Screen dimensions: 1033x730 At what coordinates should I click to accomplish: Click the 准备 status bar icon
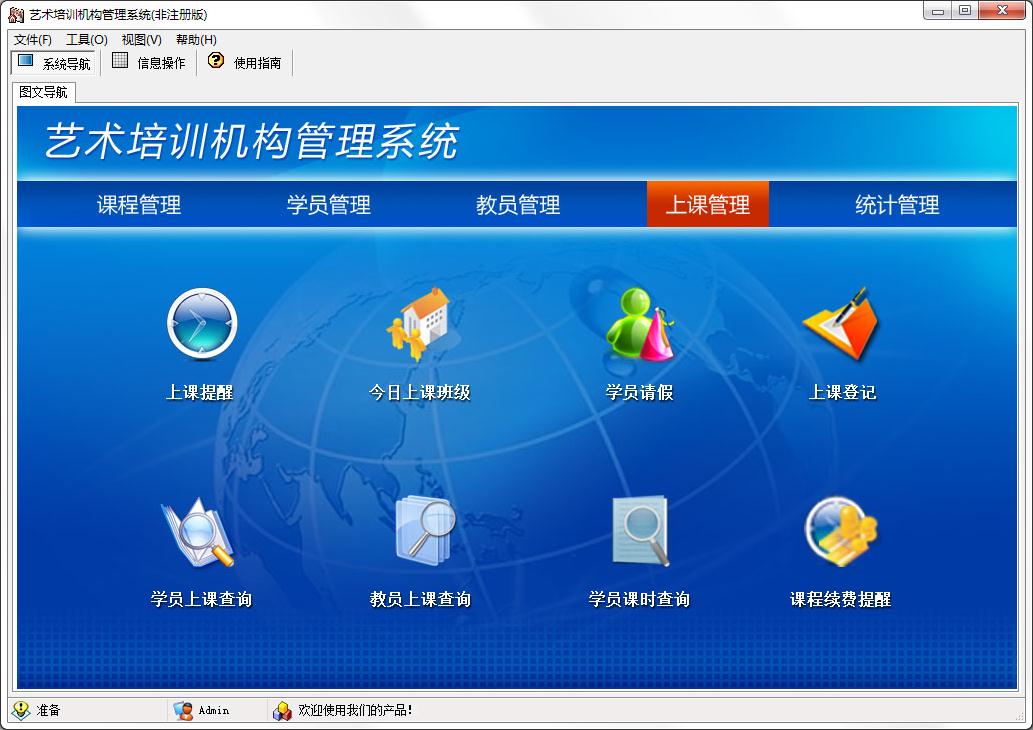pyautogui.click(x=21, y=710)
